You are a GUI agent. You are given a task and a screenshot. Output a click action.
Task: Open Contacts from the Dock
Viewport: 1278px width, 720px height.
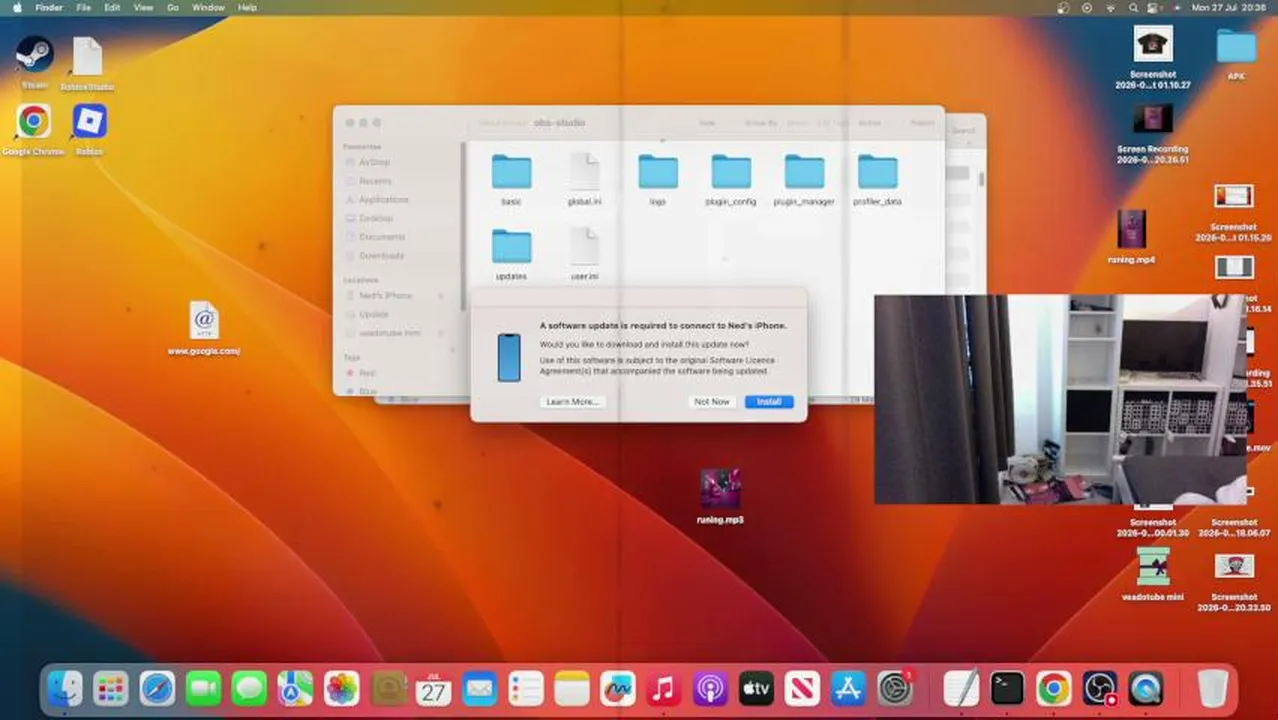[x=387, y=688]
